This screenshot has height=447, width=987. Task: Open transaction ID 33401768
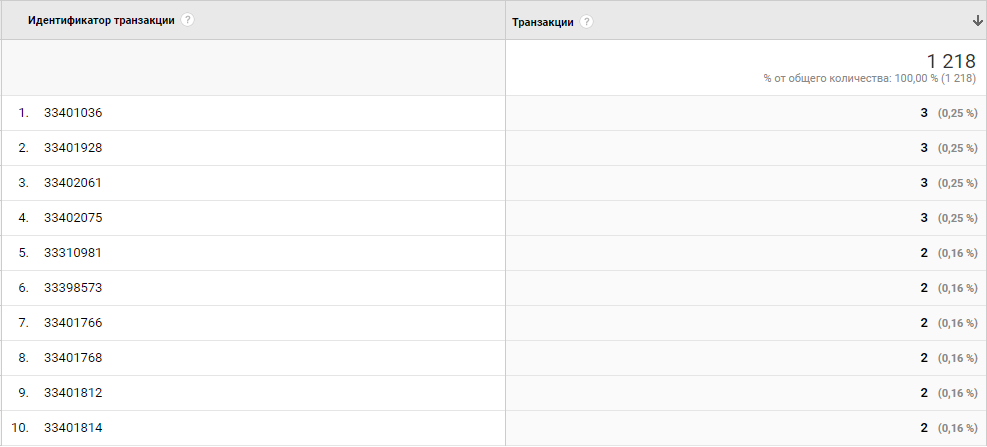tap(73, 358)
